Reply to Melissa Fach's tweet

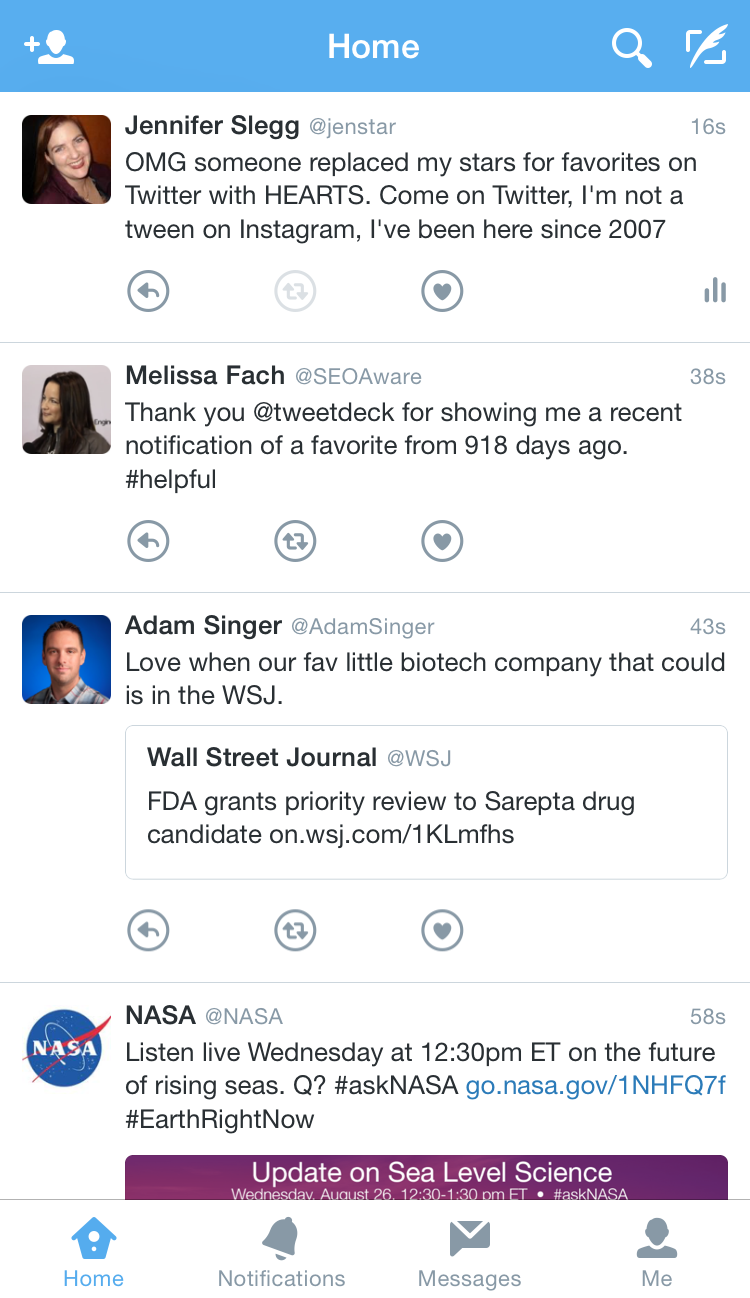click(148, 542)
